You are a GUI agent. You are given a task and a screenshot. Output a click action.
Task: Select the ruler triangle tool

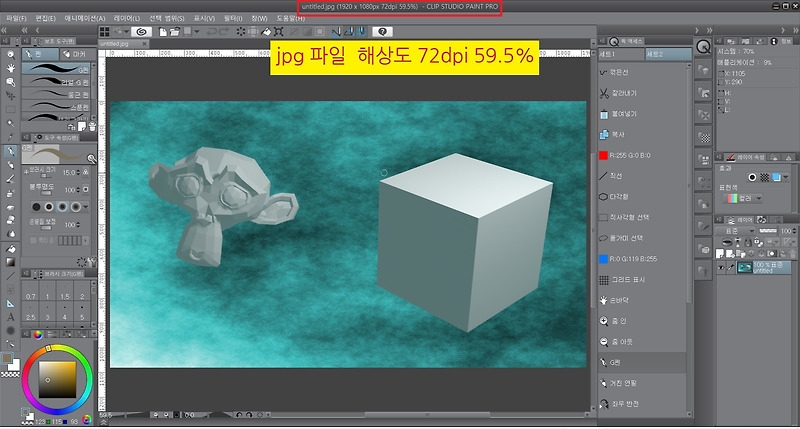click(10, 304)
